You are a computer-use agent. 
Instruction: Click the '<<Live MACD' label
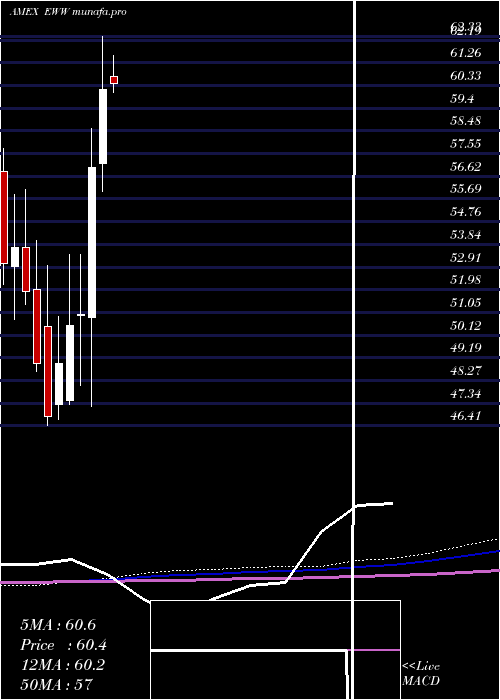coord(421,673)
